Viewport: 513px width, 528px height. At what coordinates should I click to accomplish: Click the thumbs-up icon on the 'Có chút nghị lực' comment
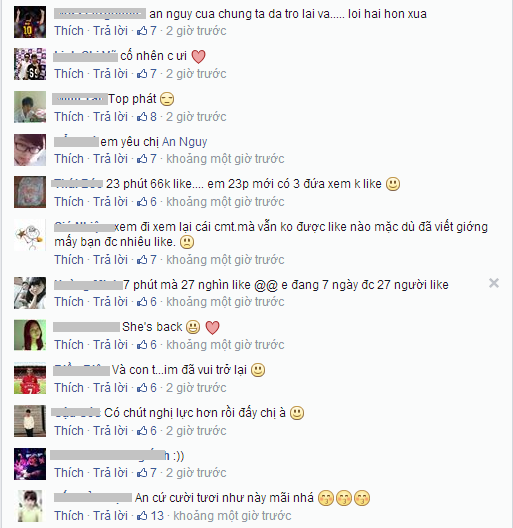(x=142, y=430)
